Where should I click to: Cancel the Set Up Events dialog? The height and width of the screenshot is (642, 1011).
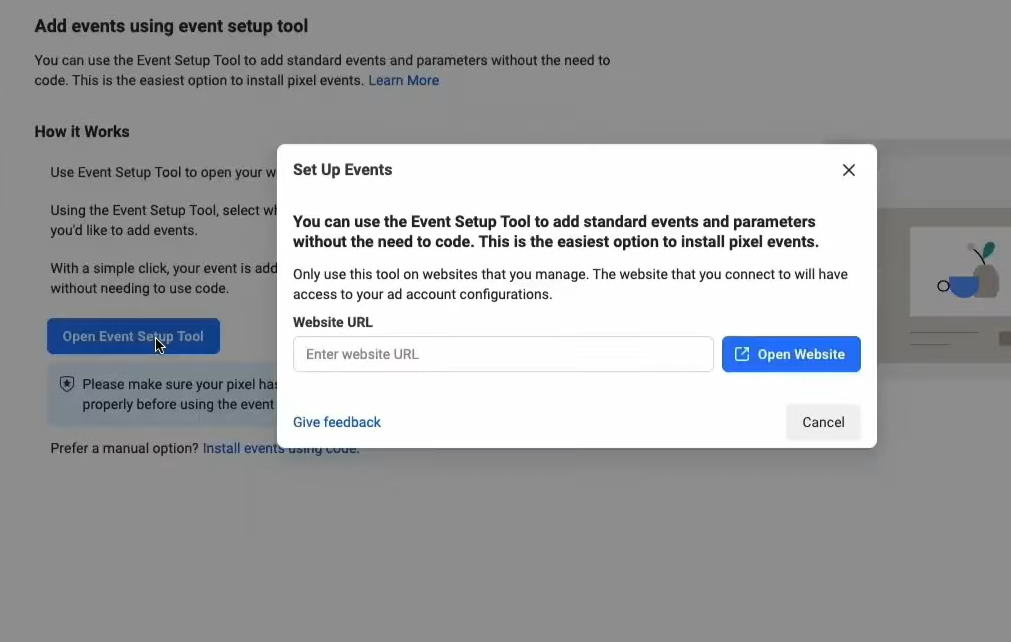click(x=823, y=422)
